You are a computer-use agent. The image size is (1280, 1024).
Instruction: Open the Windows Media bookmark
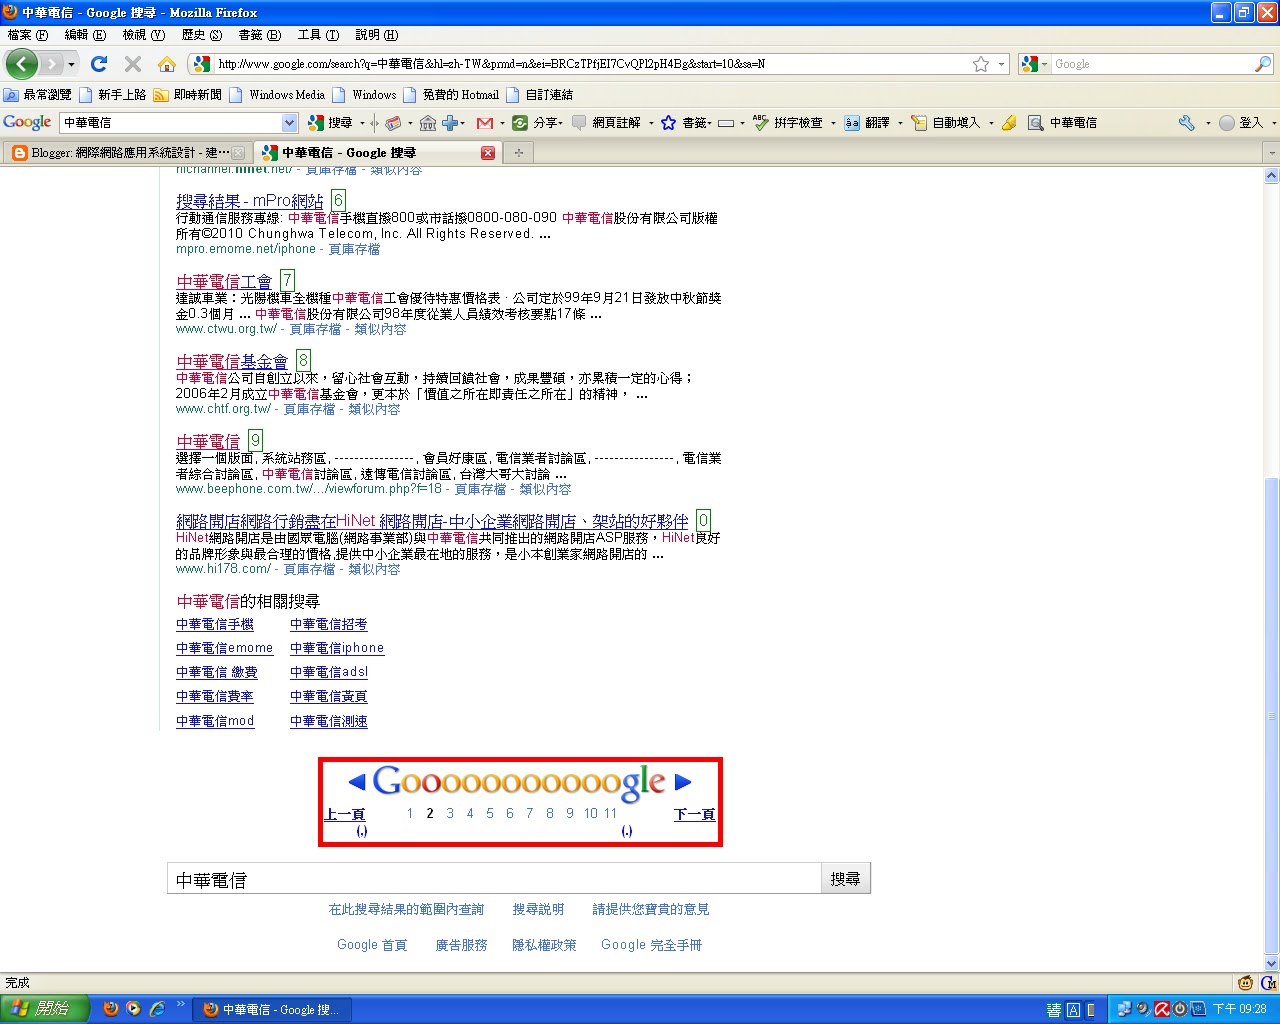pyautogui.click(x=277, y=95)
